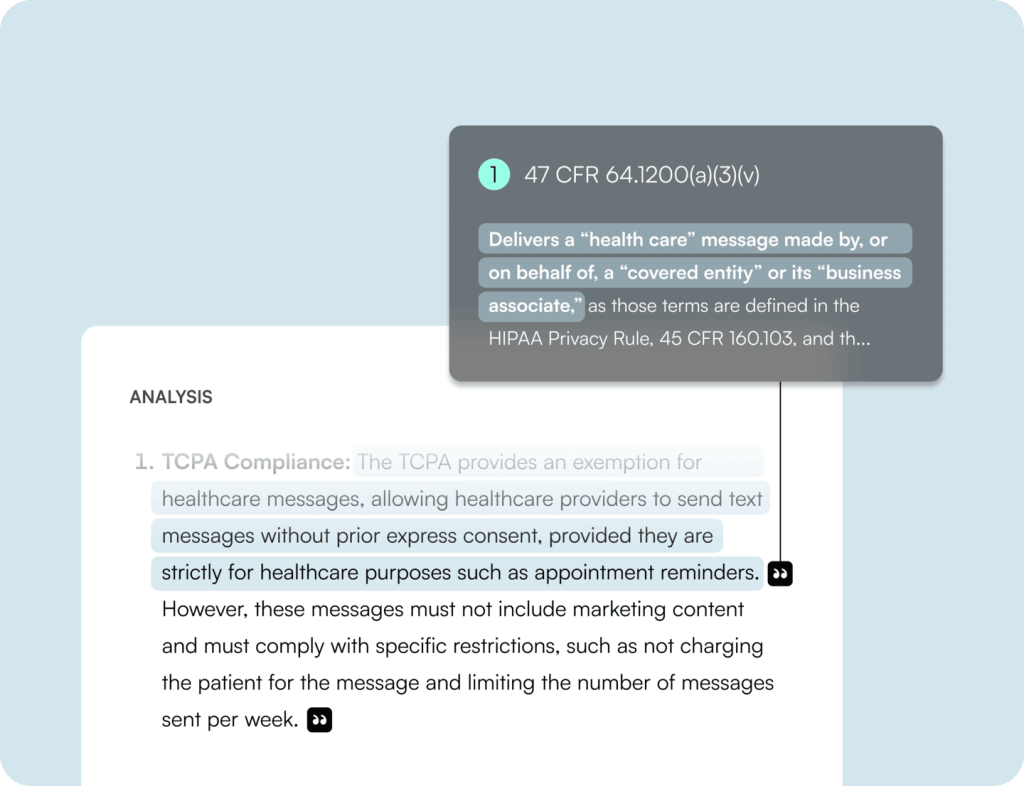Click "as those terms are defined in the" text

[x=723, y=306]
